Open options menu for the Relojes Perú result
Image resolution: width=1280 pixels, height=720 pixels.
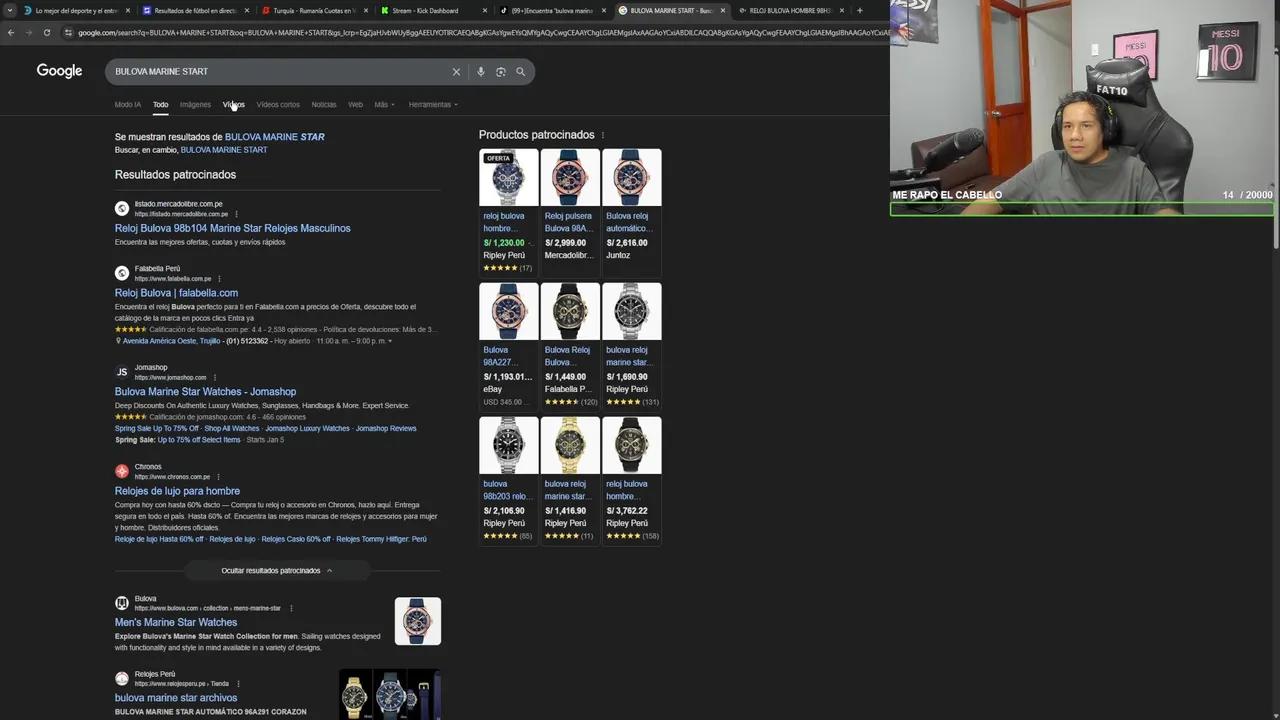238,684
